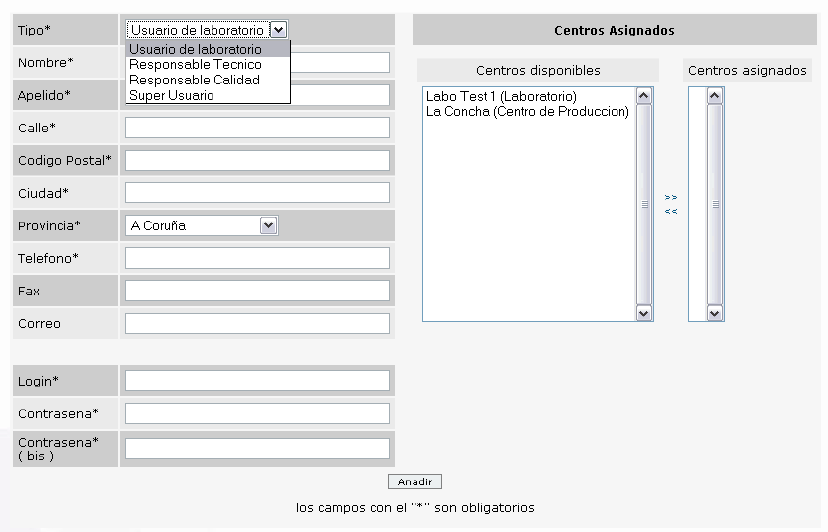Select La Concha (Centro de Produccion)
The height and width of the screenshot is (532, 828).
pyautogui.click(x=527, y=111)
